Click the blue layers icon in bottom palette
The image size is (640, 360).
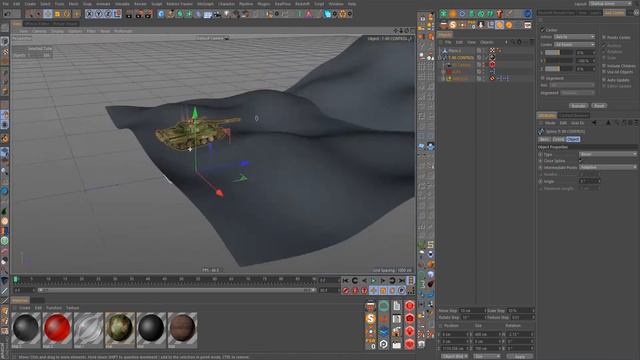pos(384,331)
